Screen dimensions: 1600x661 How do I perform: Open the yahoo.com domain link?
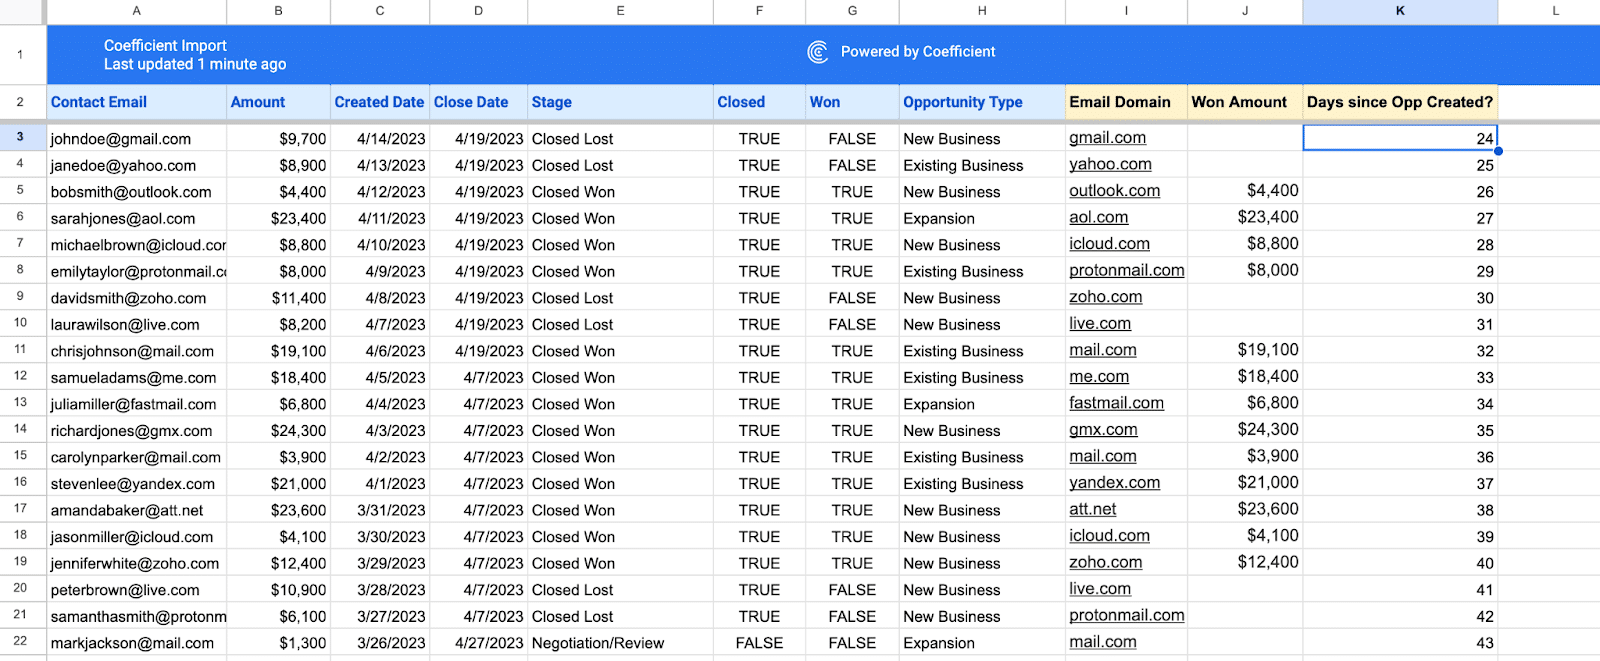coord(1110,164)
